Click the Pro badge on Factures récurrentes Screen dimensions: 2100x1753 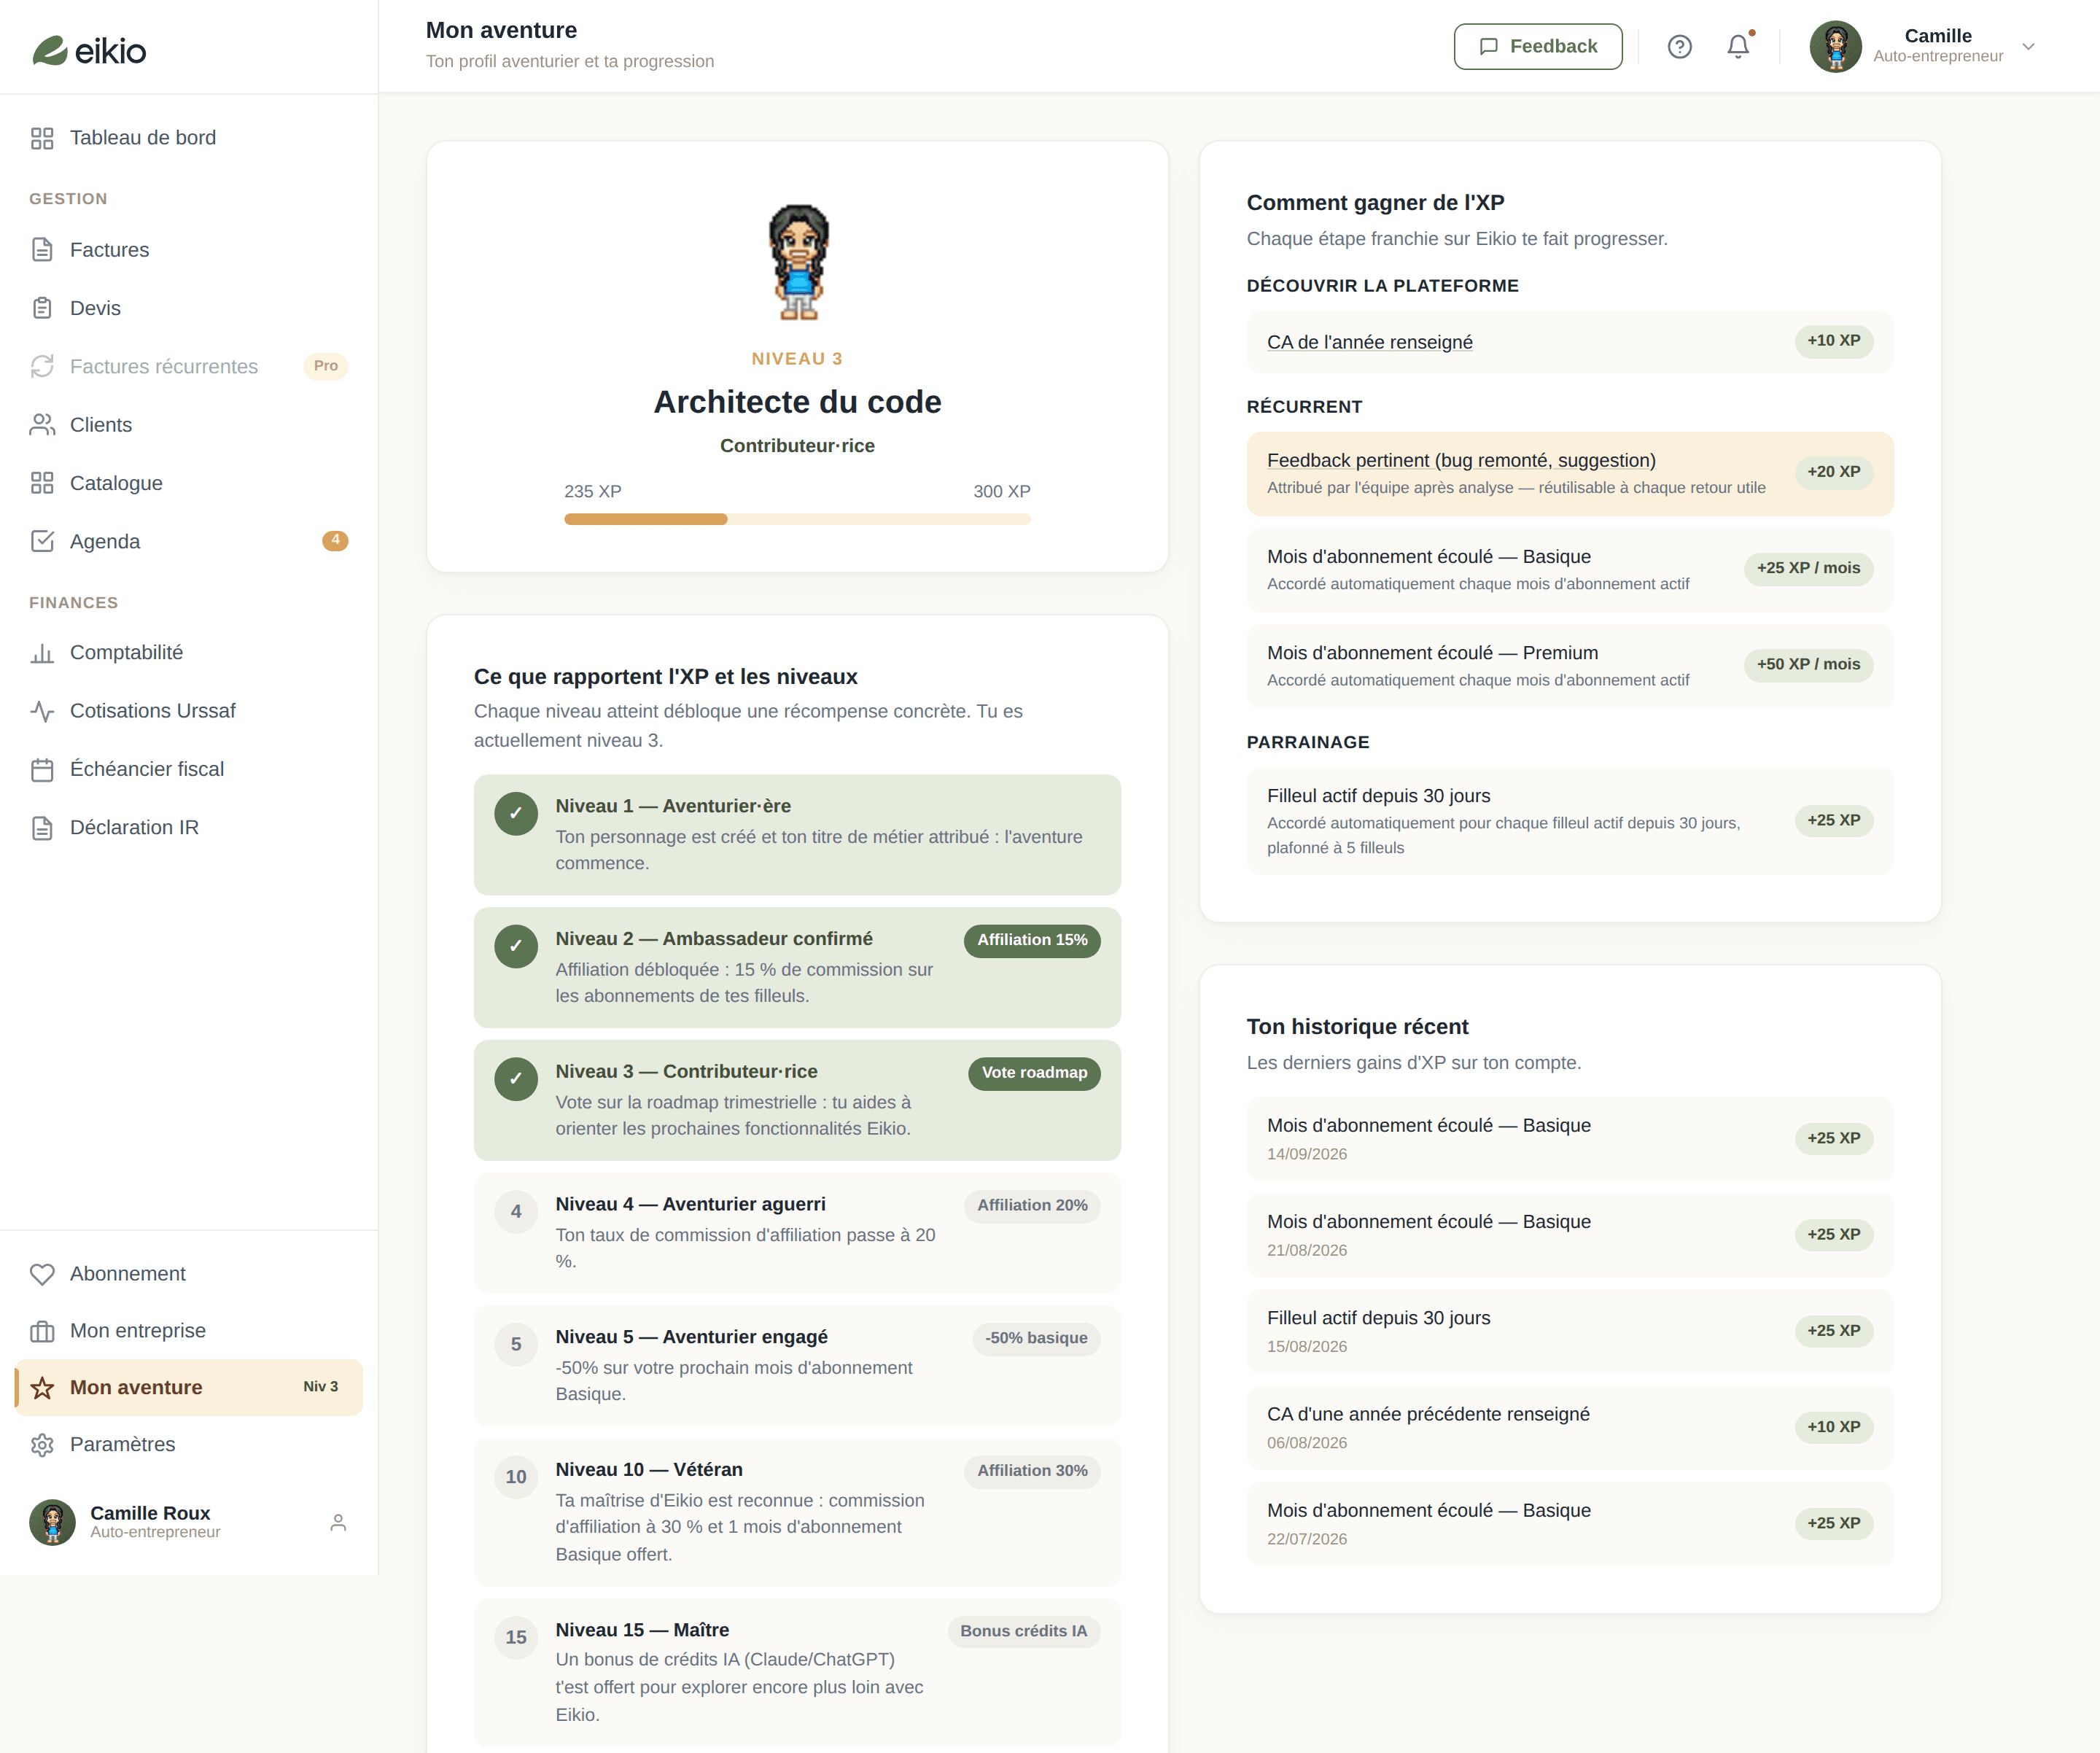click(x=325, y=366)
